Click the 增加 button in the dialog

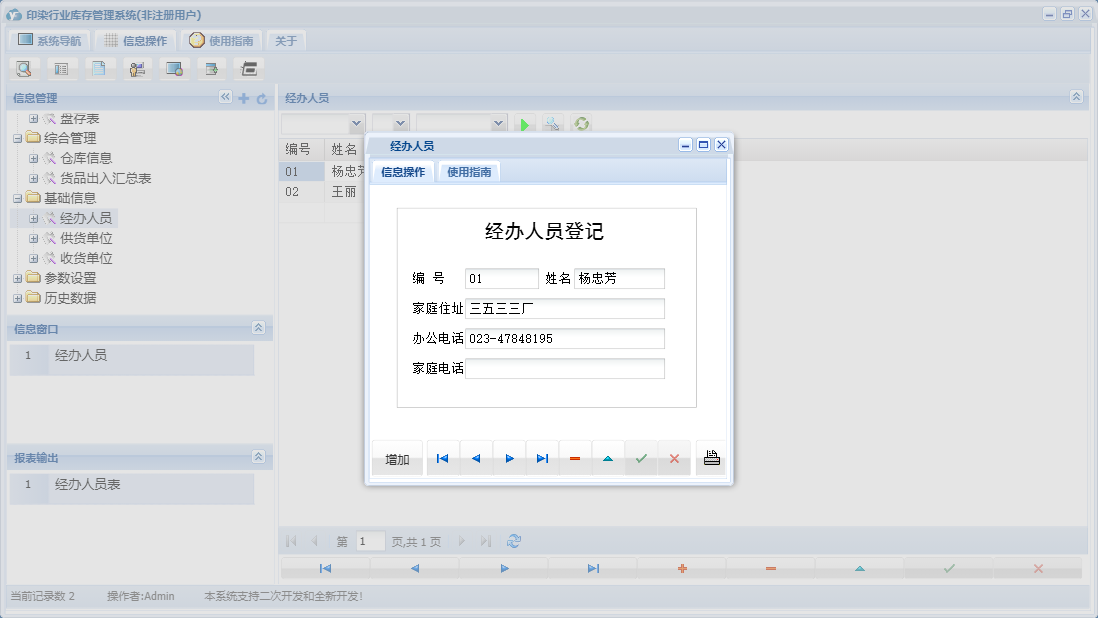tap(397, 457)
